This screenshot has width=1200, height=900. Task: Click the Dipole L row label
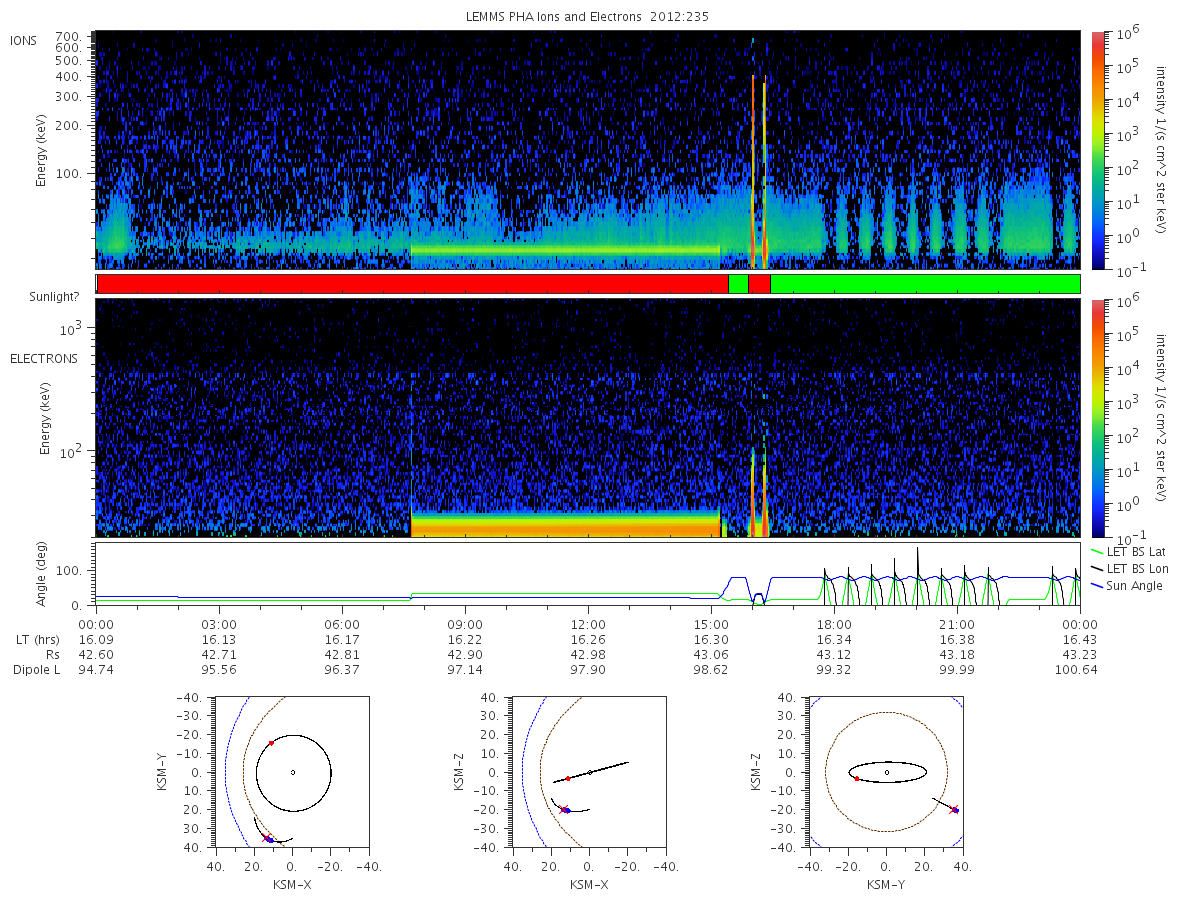[36, 669]
